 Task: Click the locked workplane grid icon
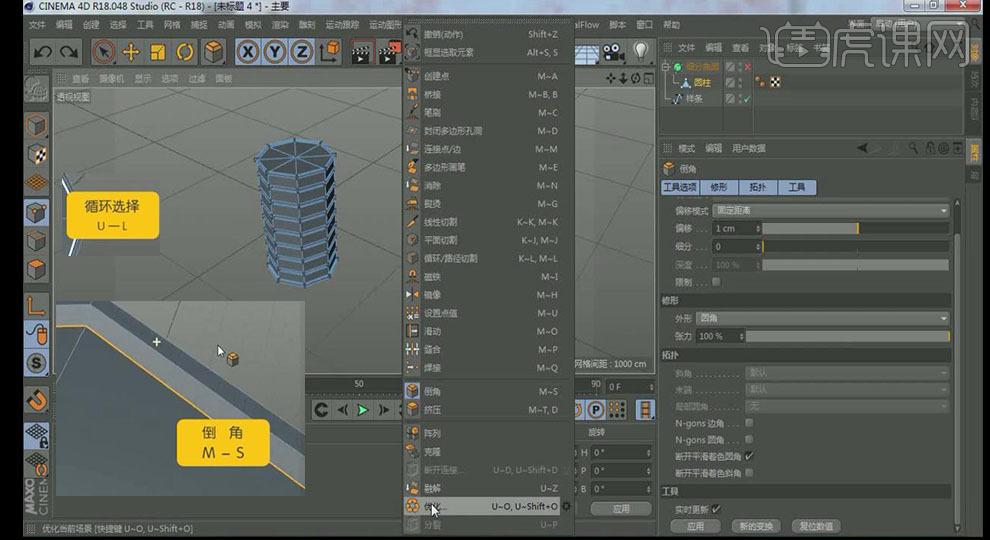pos(37,435)
